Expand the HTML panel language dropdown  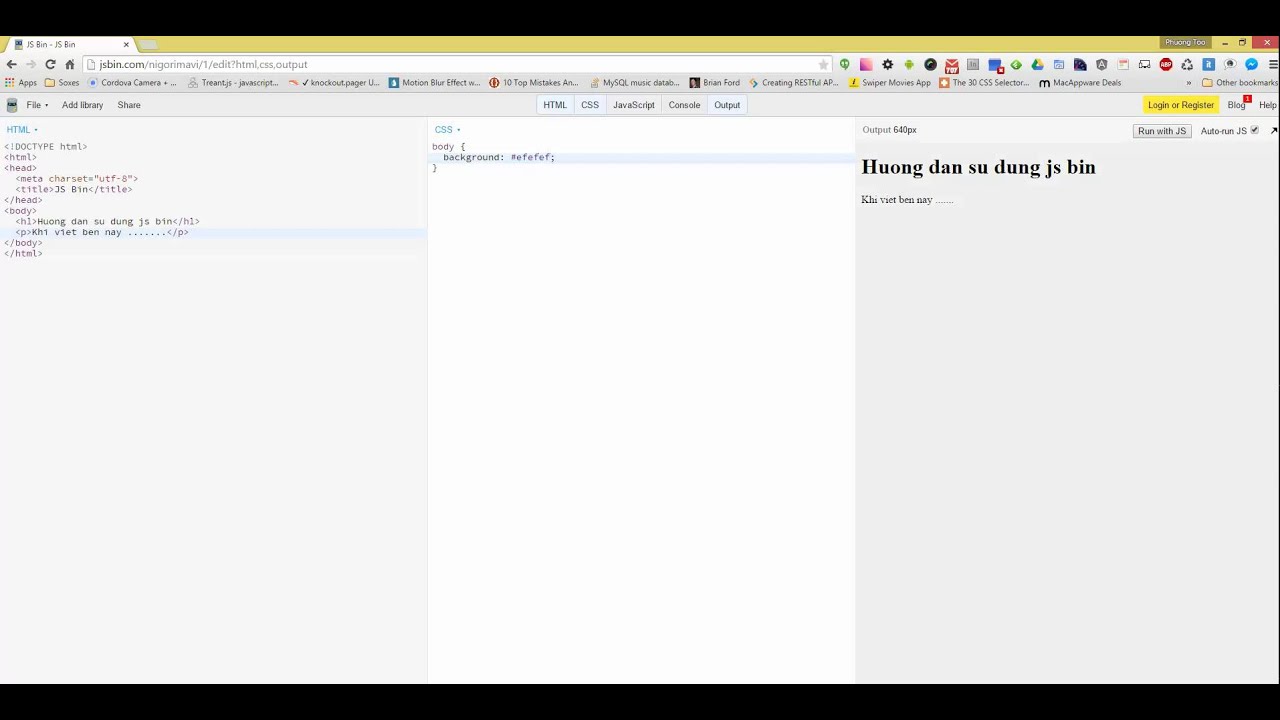pos(22,130)
